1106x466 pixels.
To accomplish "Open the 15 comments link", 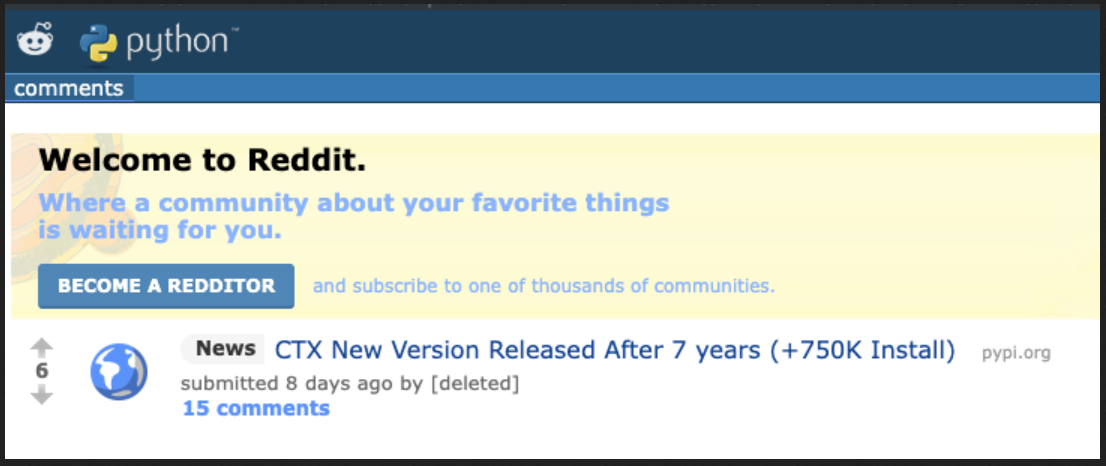I will [x=256, y=408].
